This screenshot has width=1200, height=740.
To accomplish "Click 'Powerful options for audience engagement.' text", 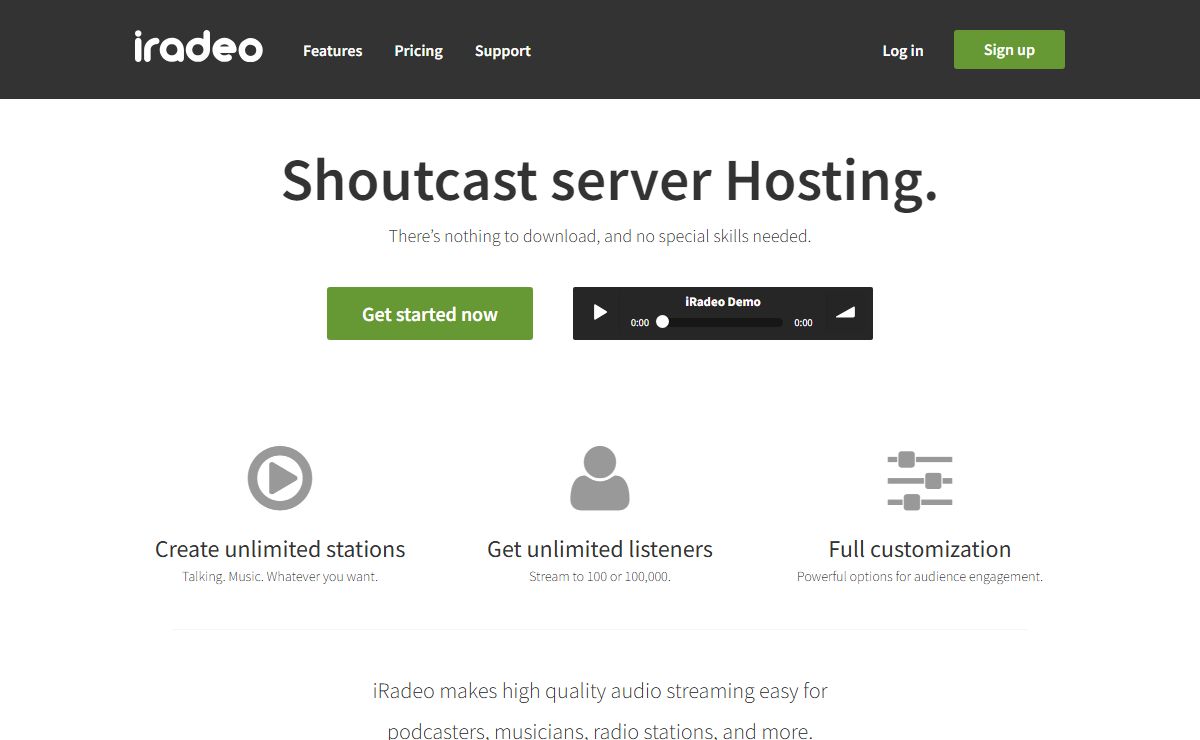I will pyautogui.click(x=920, y=577).
